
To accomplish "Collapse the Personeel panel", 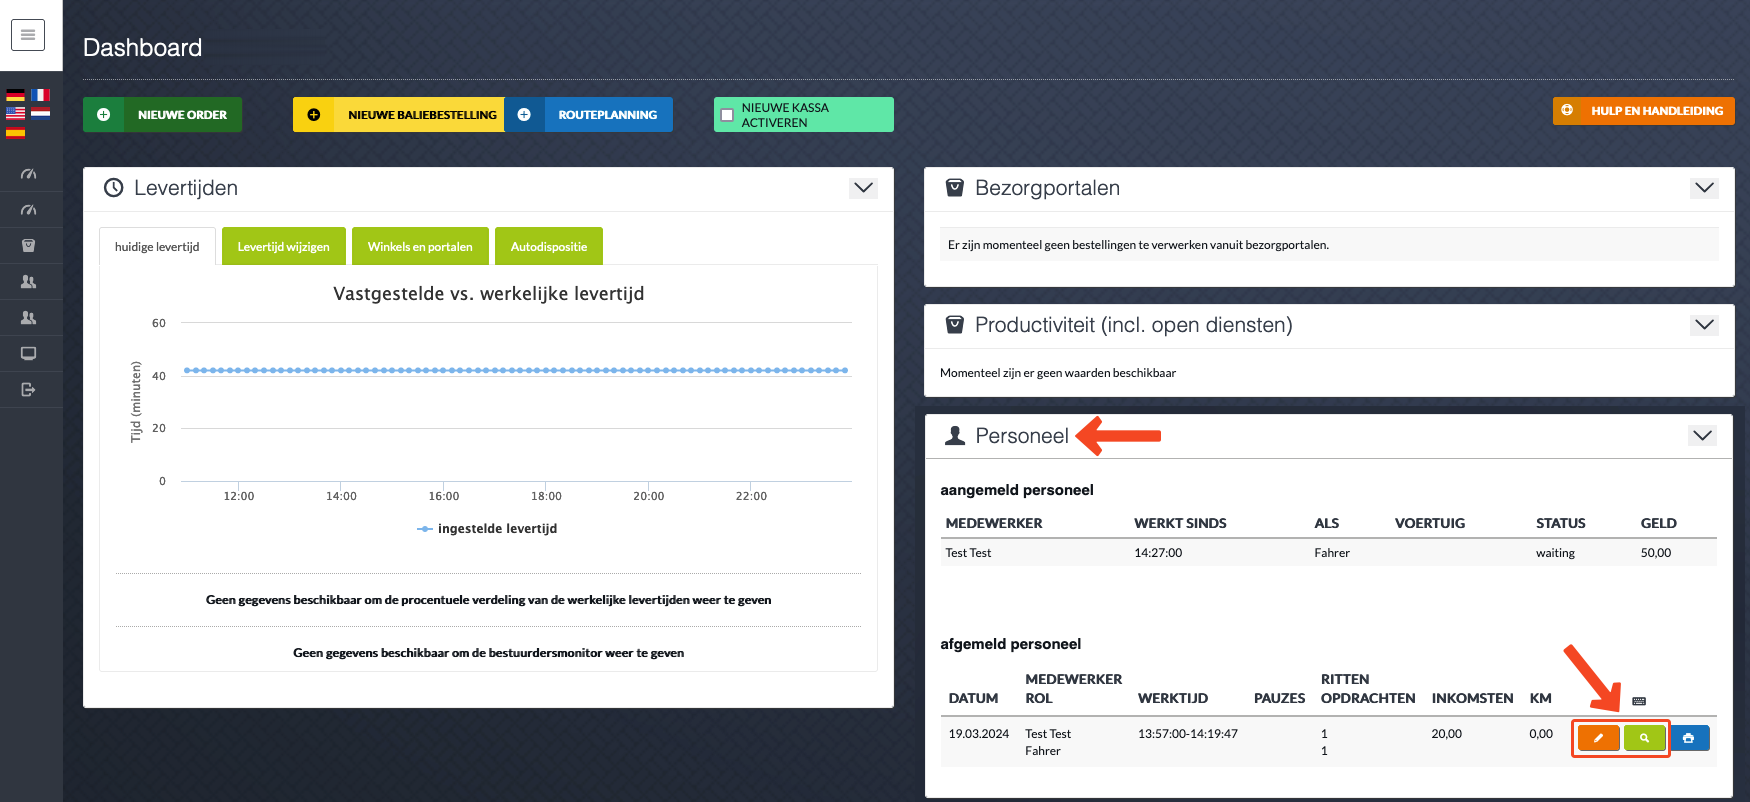I will (x=1703, y=436).
